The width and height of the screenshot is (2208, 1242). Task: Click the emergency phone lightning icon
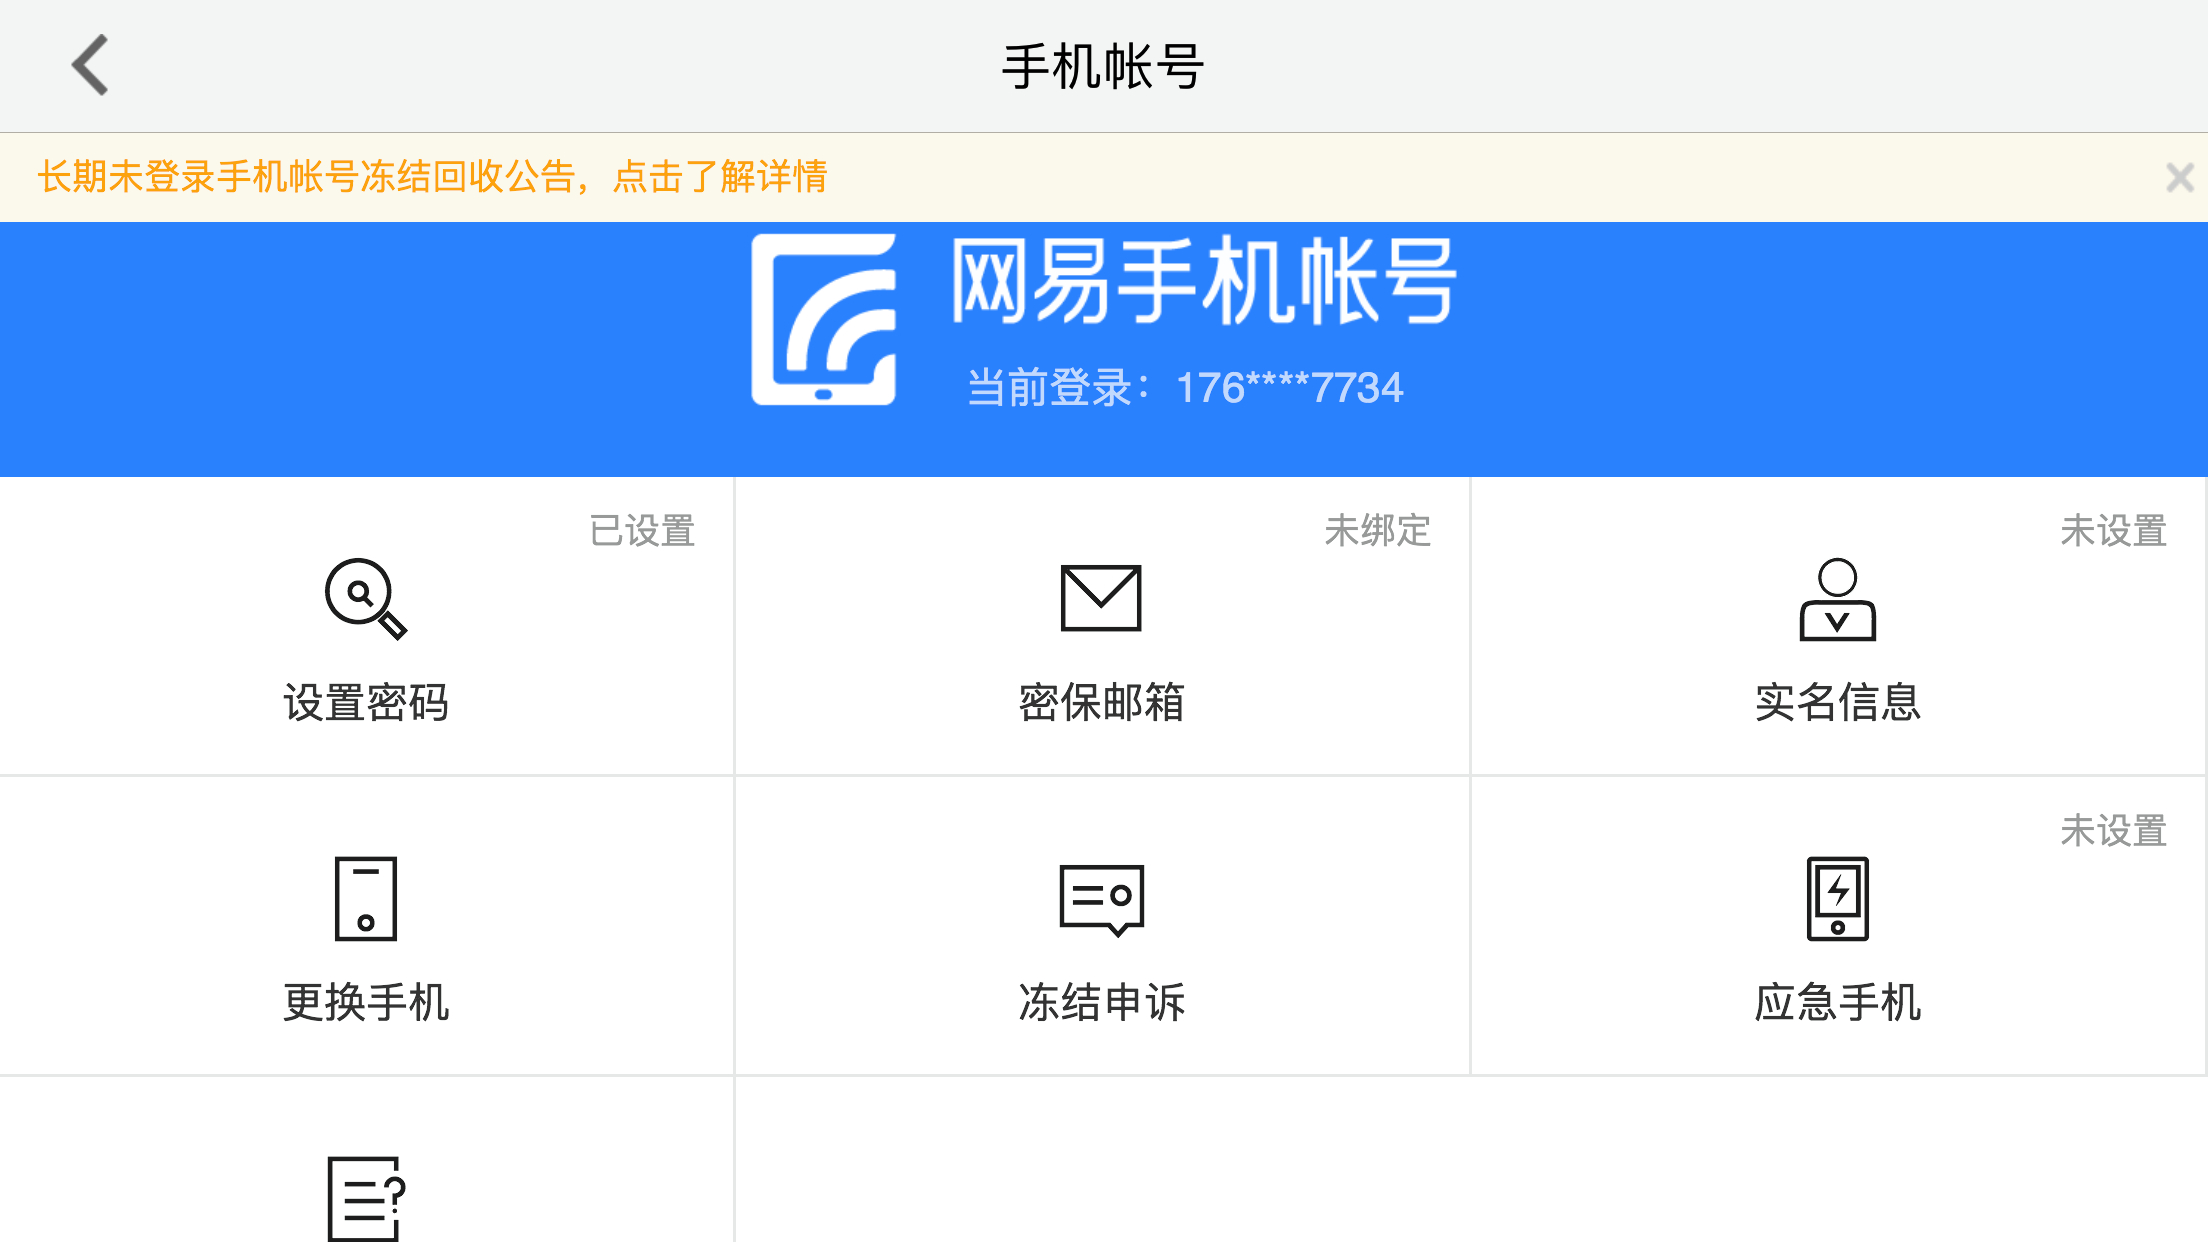click(1837, 898)
